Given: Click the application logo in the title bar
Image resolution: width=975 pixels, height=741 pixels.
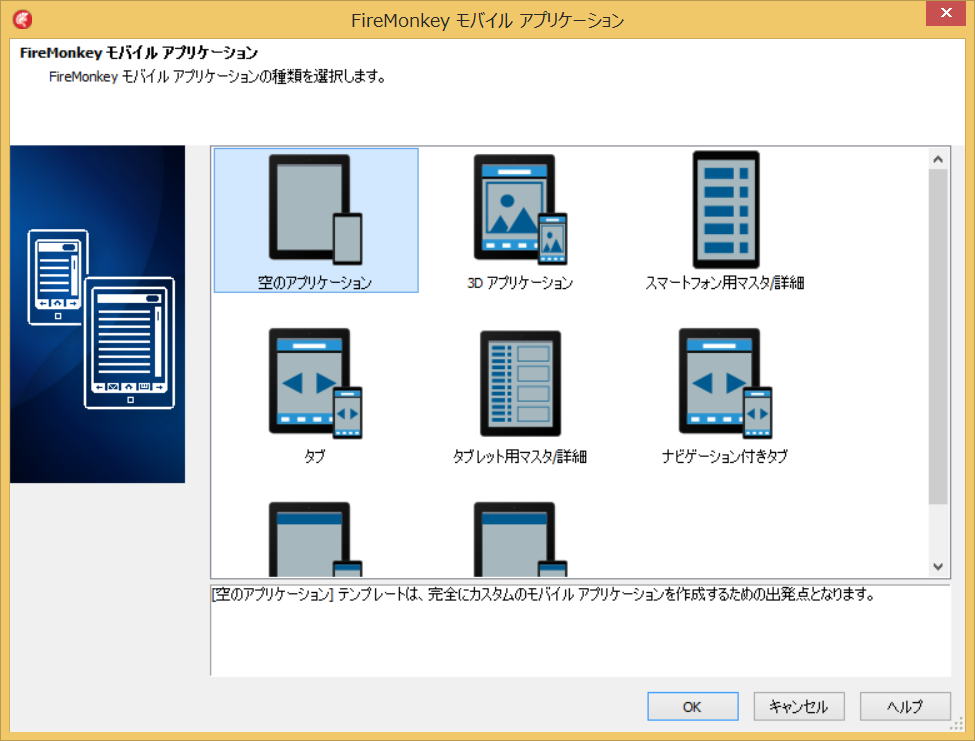Looking at the screenshot, I should point(23,20).
